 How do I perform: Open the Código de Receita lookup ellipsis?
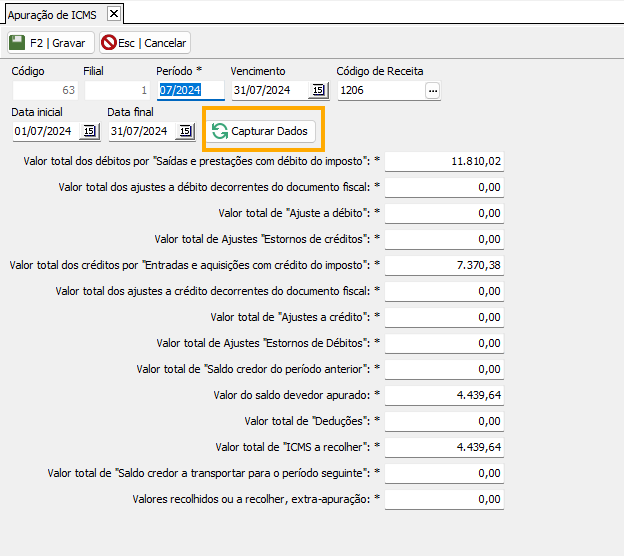tap(432, 91)
